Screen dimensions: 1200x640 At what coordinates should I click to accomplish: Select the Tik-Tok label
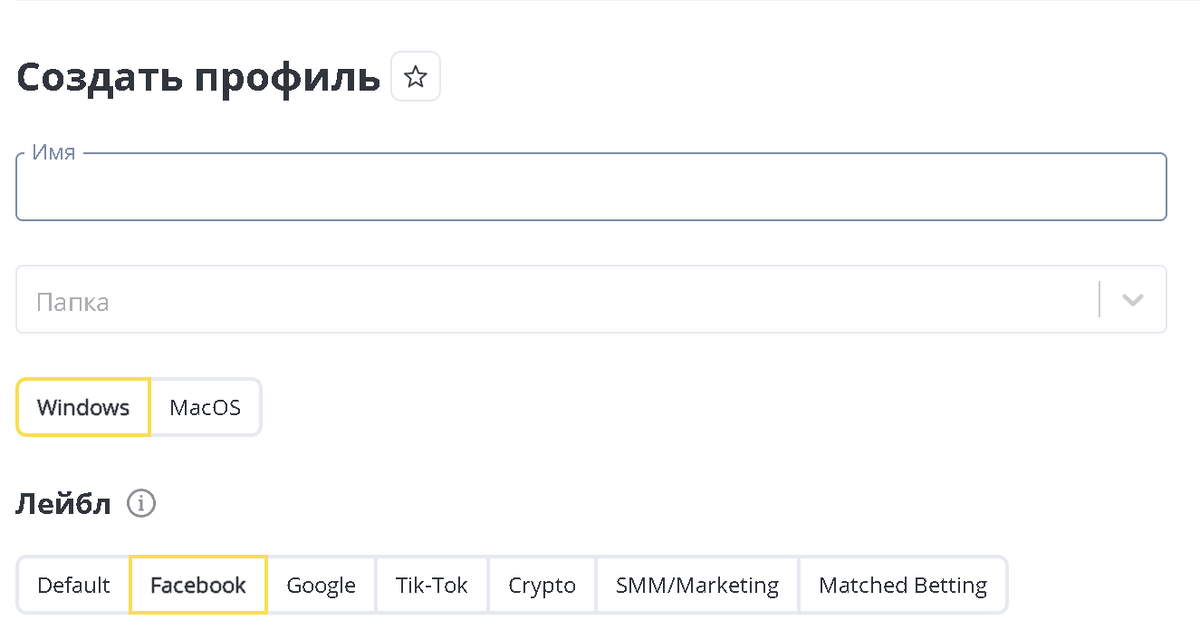432,585
